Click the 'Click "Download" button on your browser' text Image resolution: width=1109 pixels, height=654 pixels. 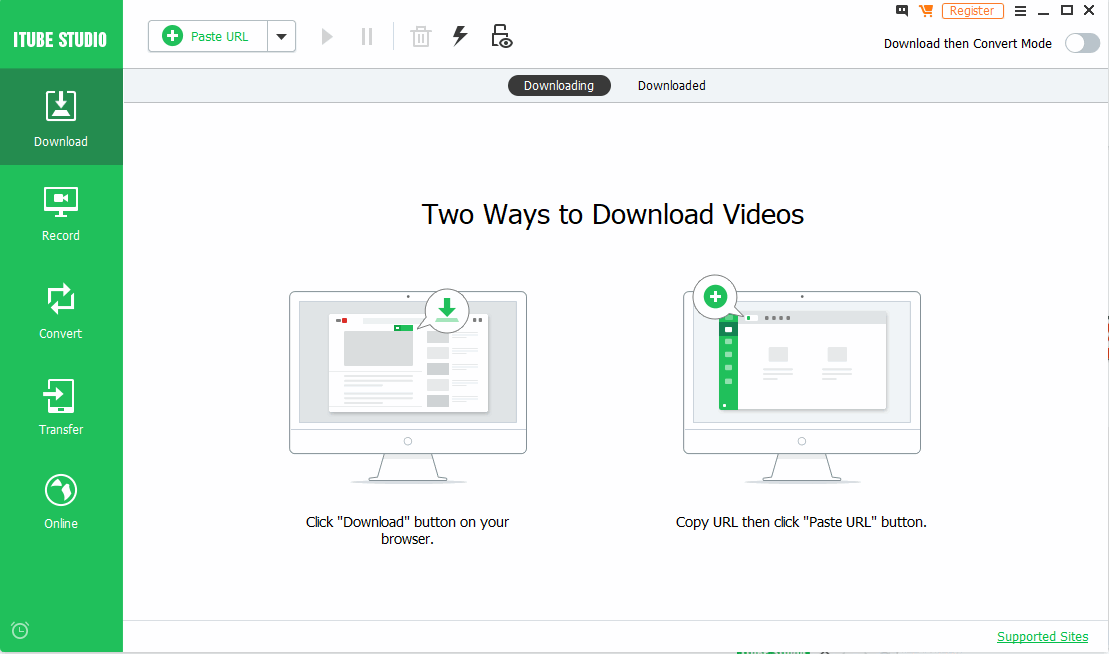[407, 530]
